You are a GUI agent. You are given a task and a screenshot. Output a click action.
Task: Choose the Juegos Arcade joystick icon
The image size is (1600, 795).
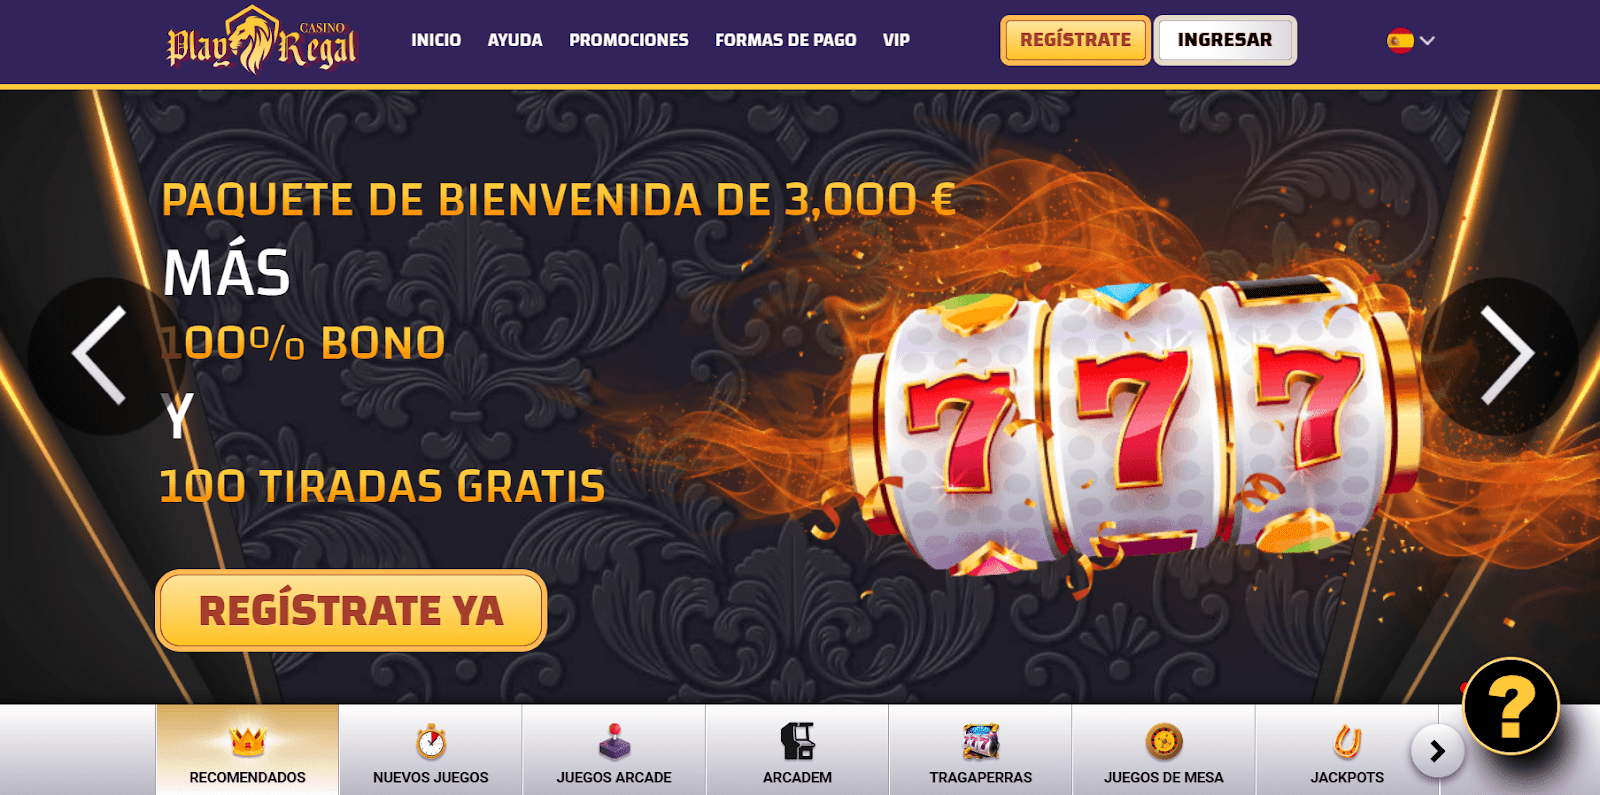[614, 741]
